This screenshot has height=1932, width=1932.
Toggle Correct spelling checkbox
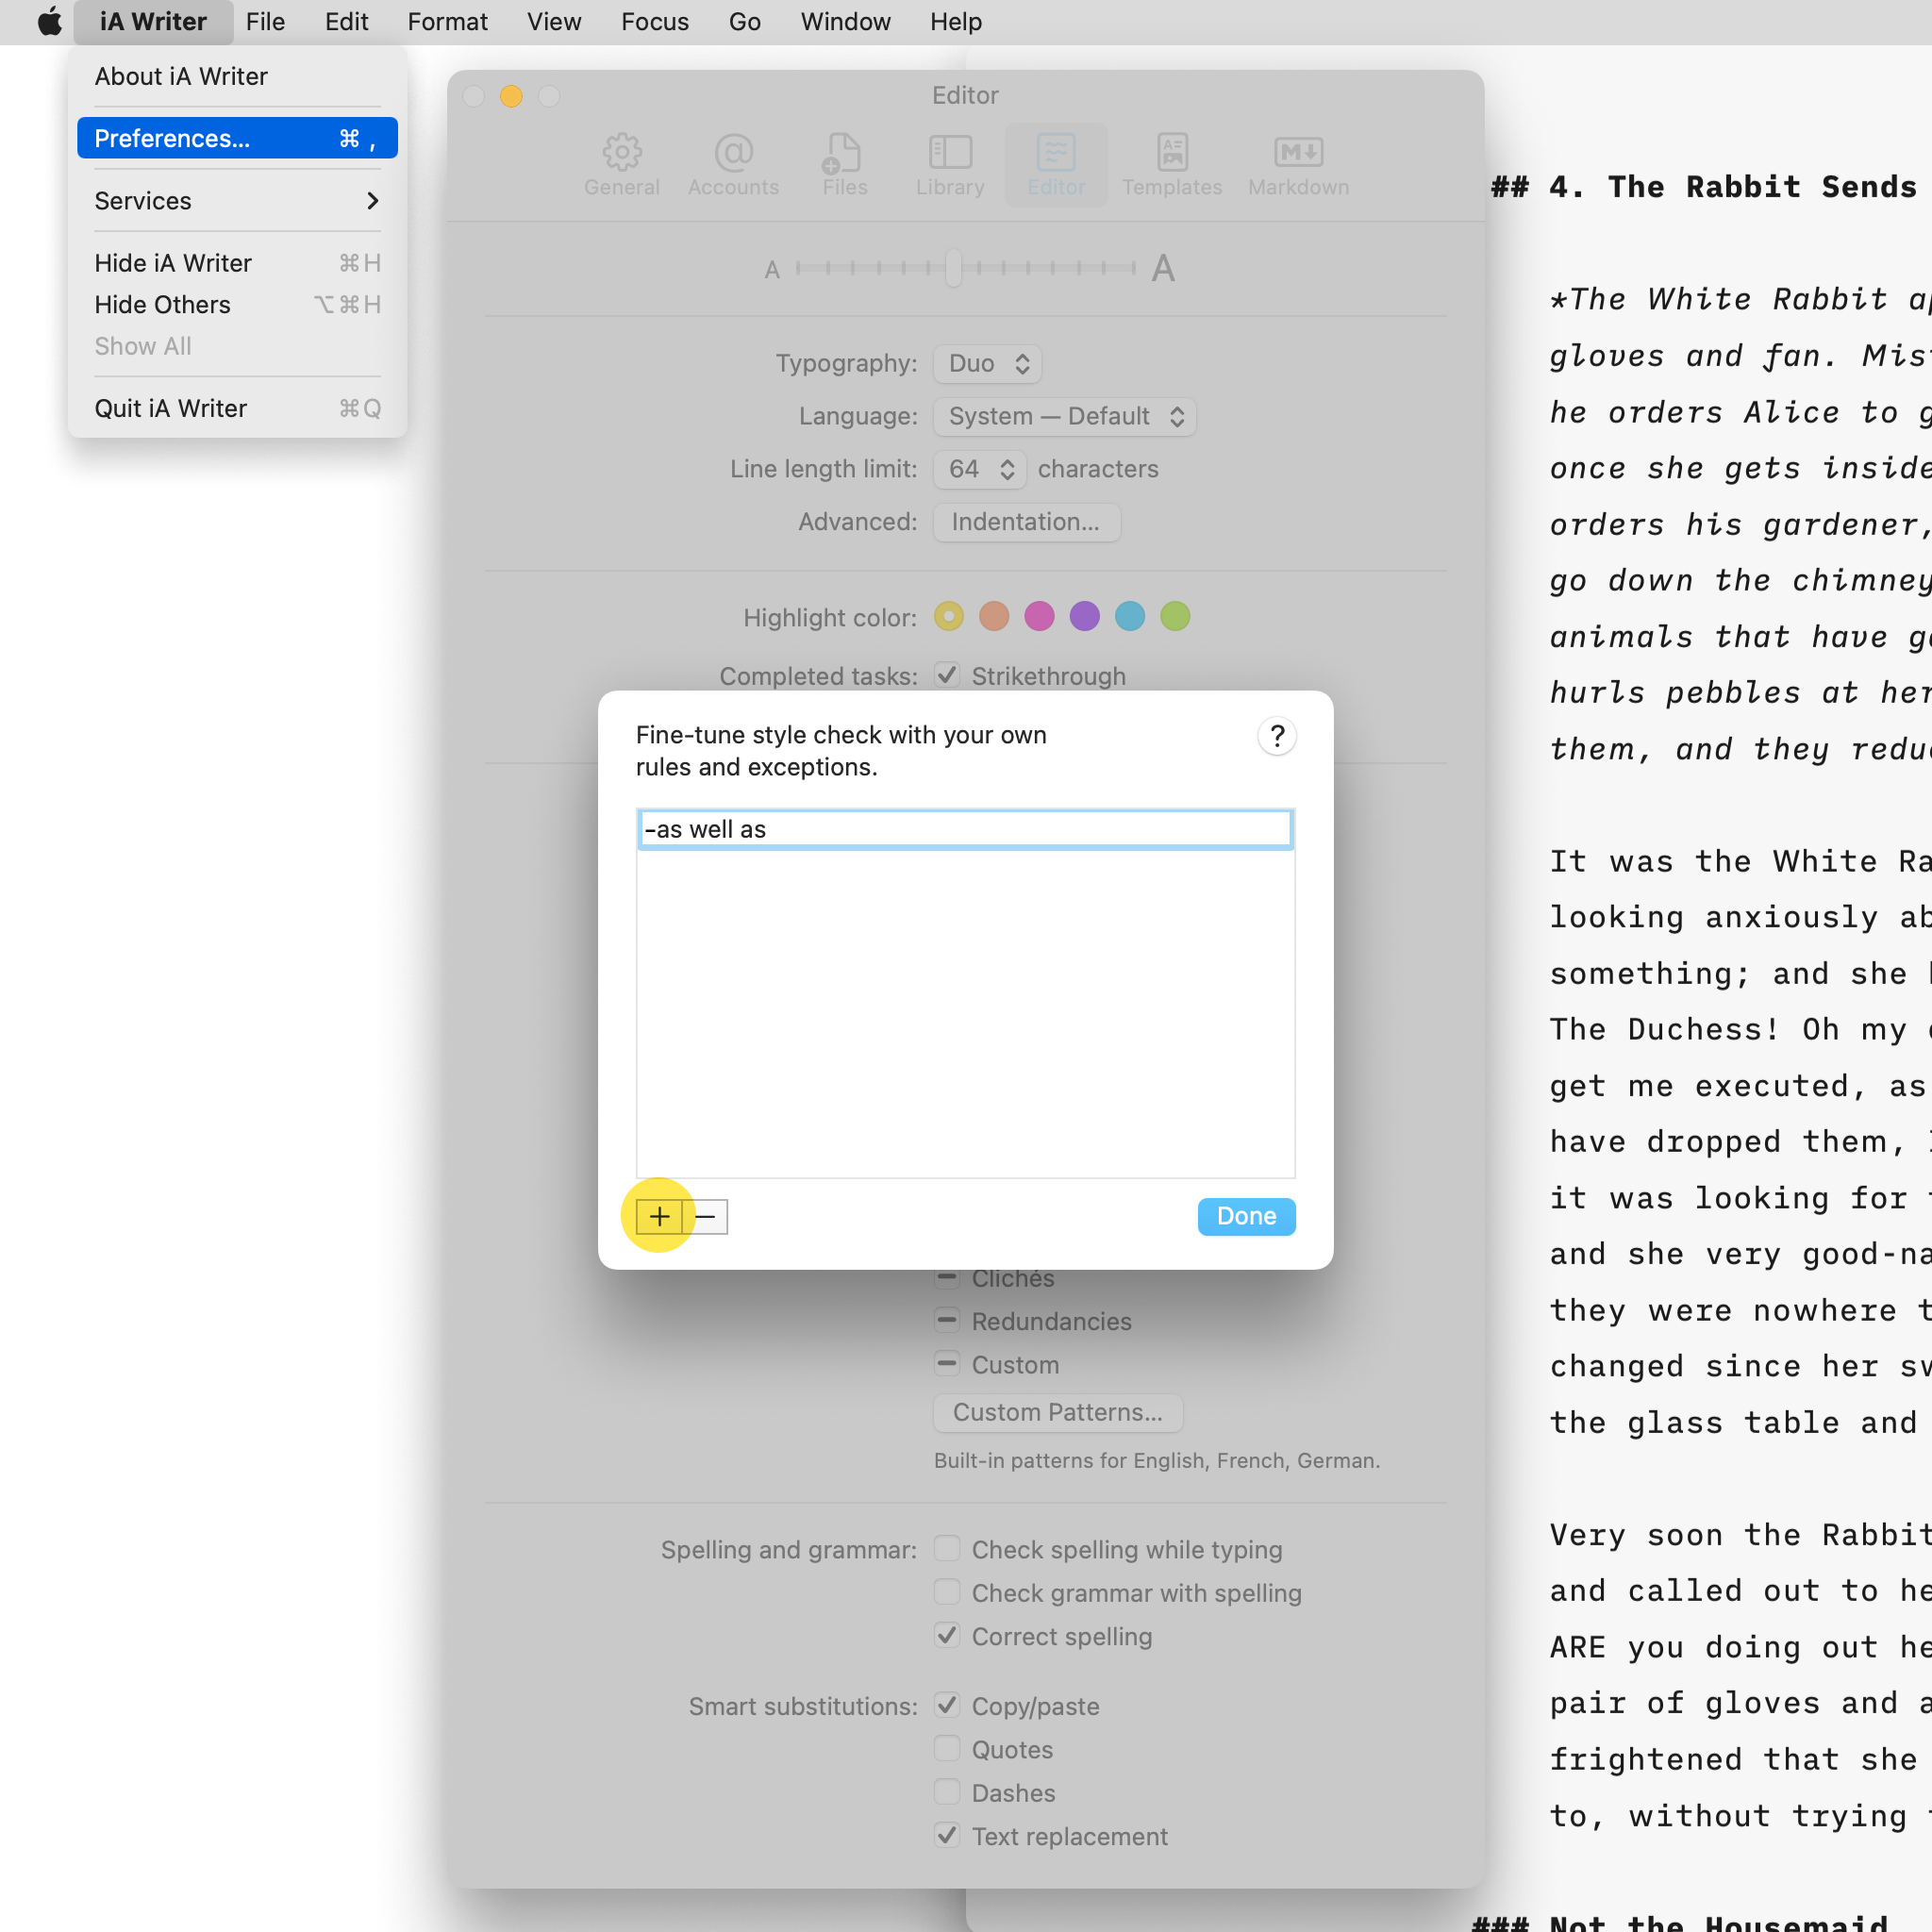click(x=947, y=1635)
